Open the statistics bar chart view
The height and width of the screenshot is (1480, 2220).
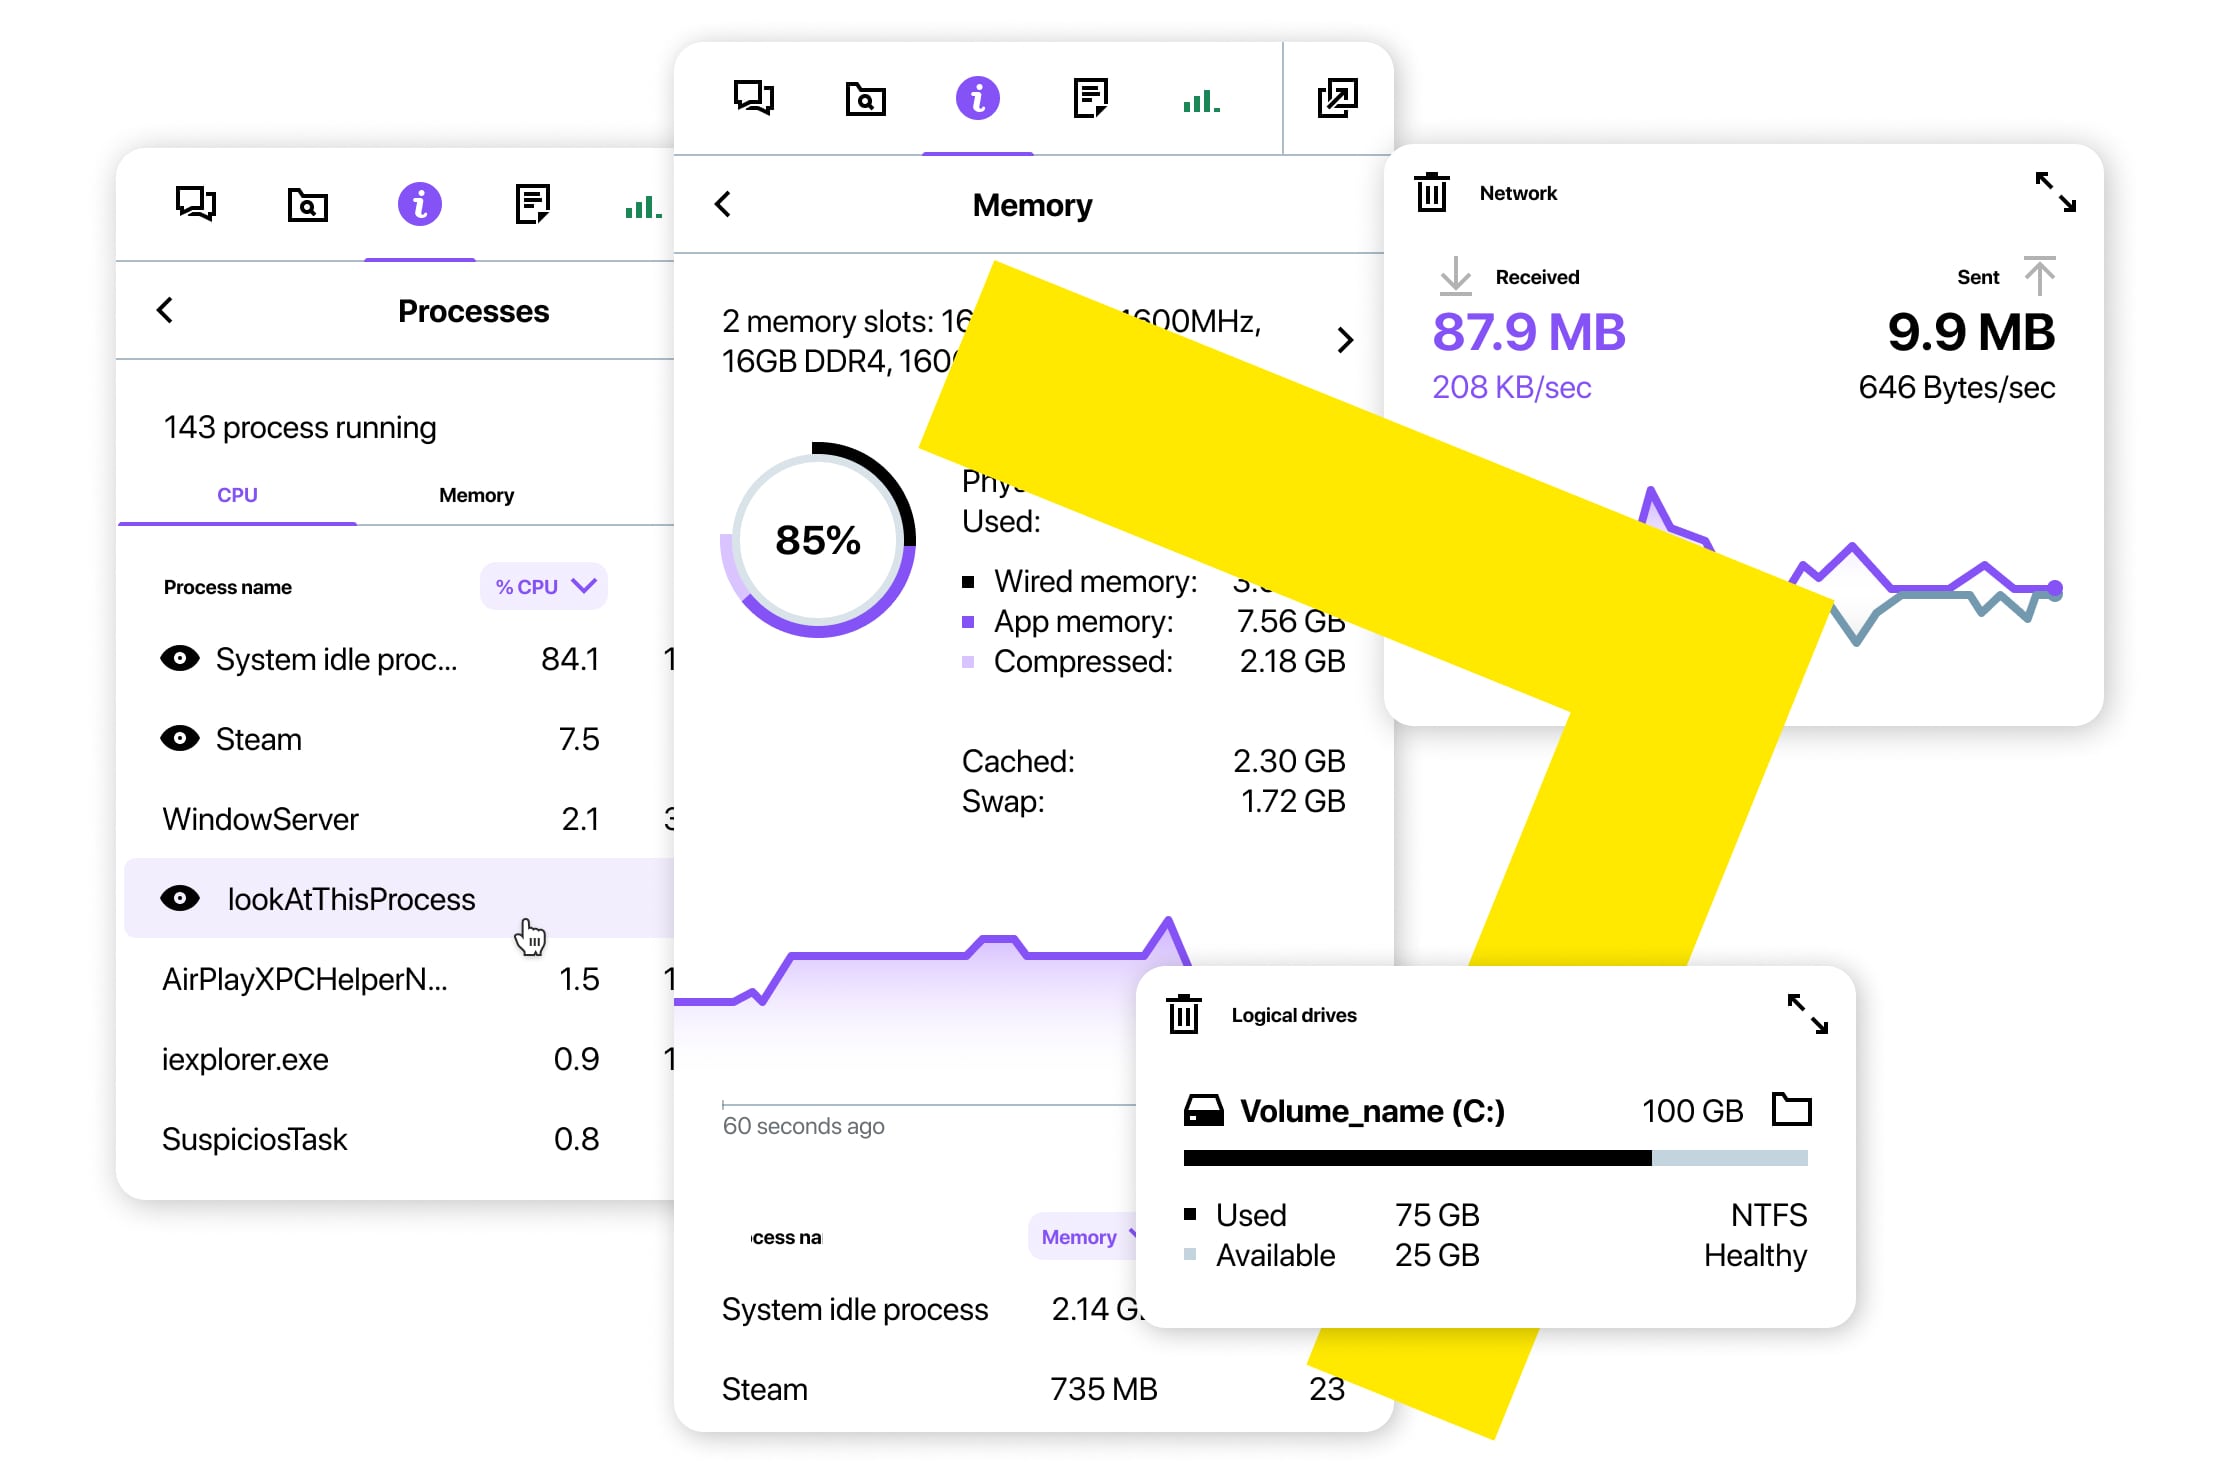coord(1200,100)
